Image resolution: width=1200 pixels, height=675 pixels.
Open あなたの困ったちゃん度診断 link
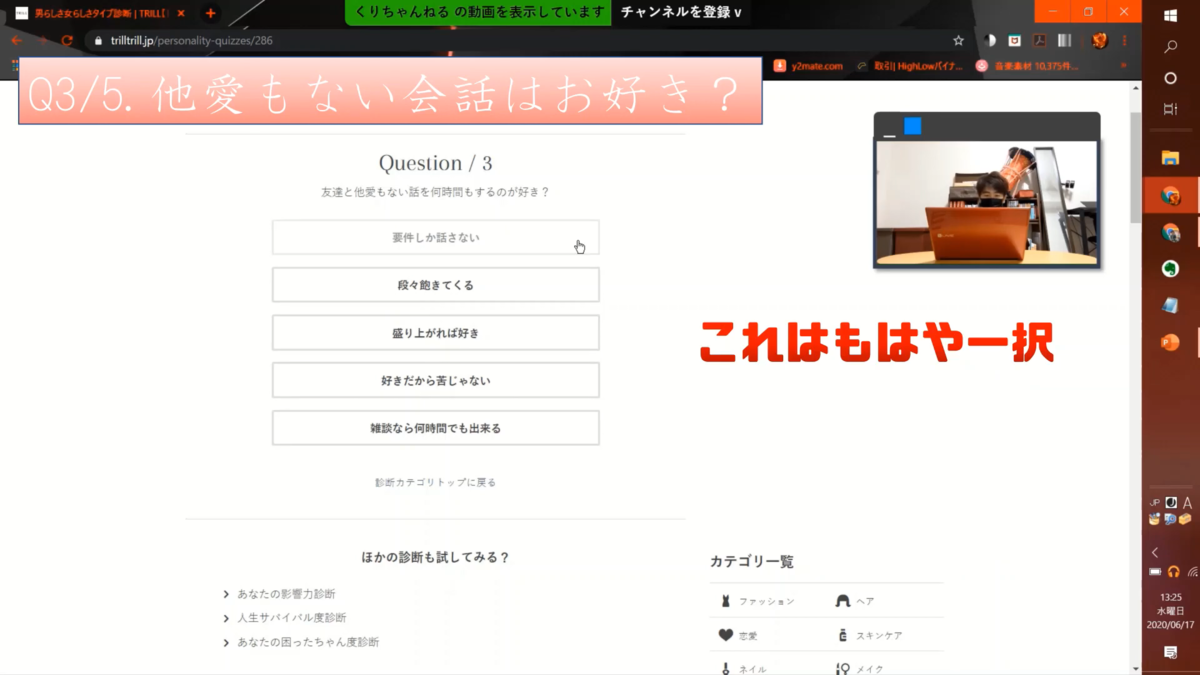308,642
